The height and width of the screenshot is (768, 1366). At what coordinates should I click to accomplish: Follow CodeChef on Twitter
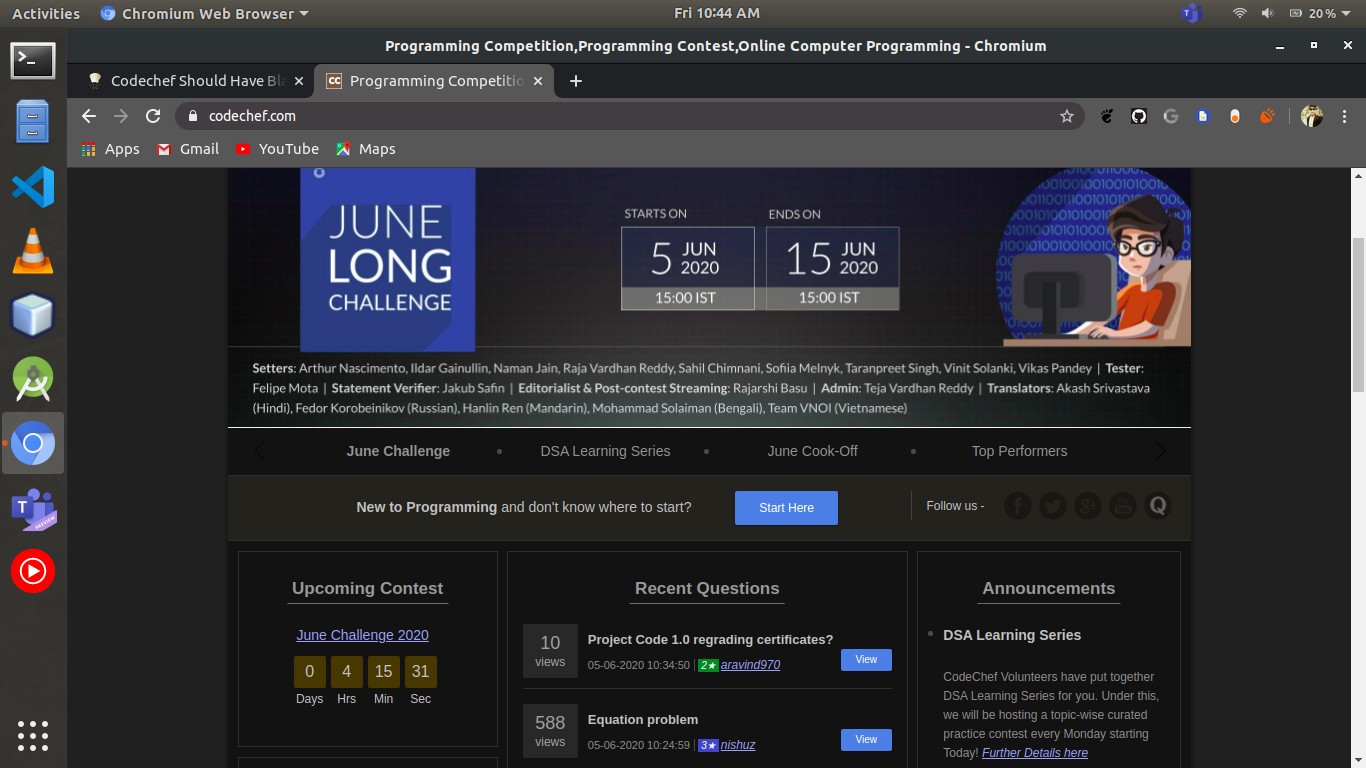click(x=1052, y=506)
